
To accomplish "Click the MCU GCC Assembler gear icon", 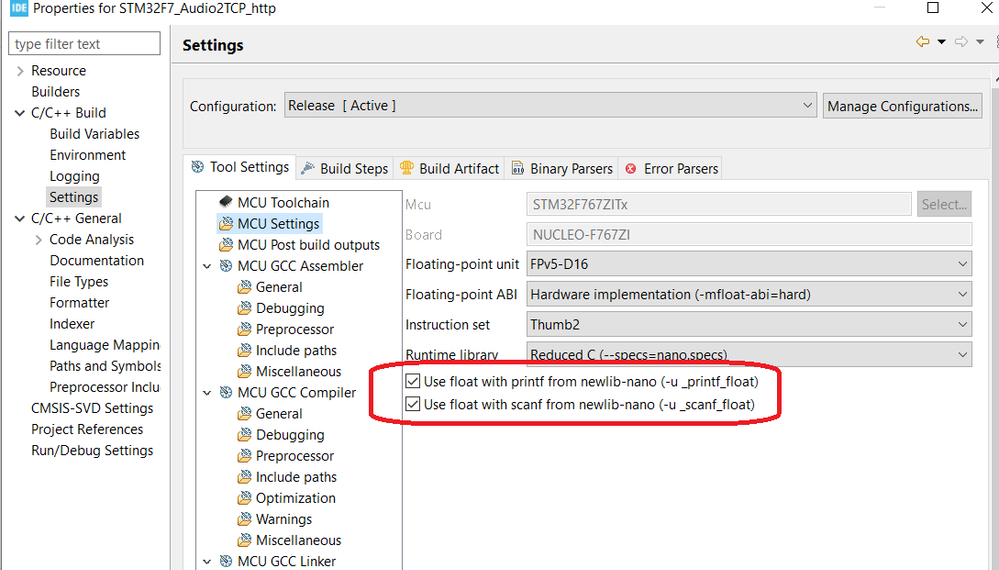I will pos(226,266).
